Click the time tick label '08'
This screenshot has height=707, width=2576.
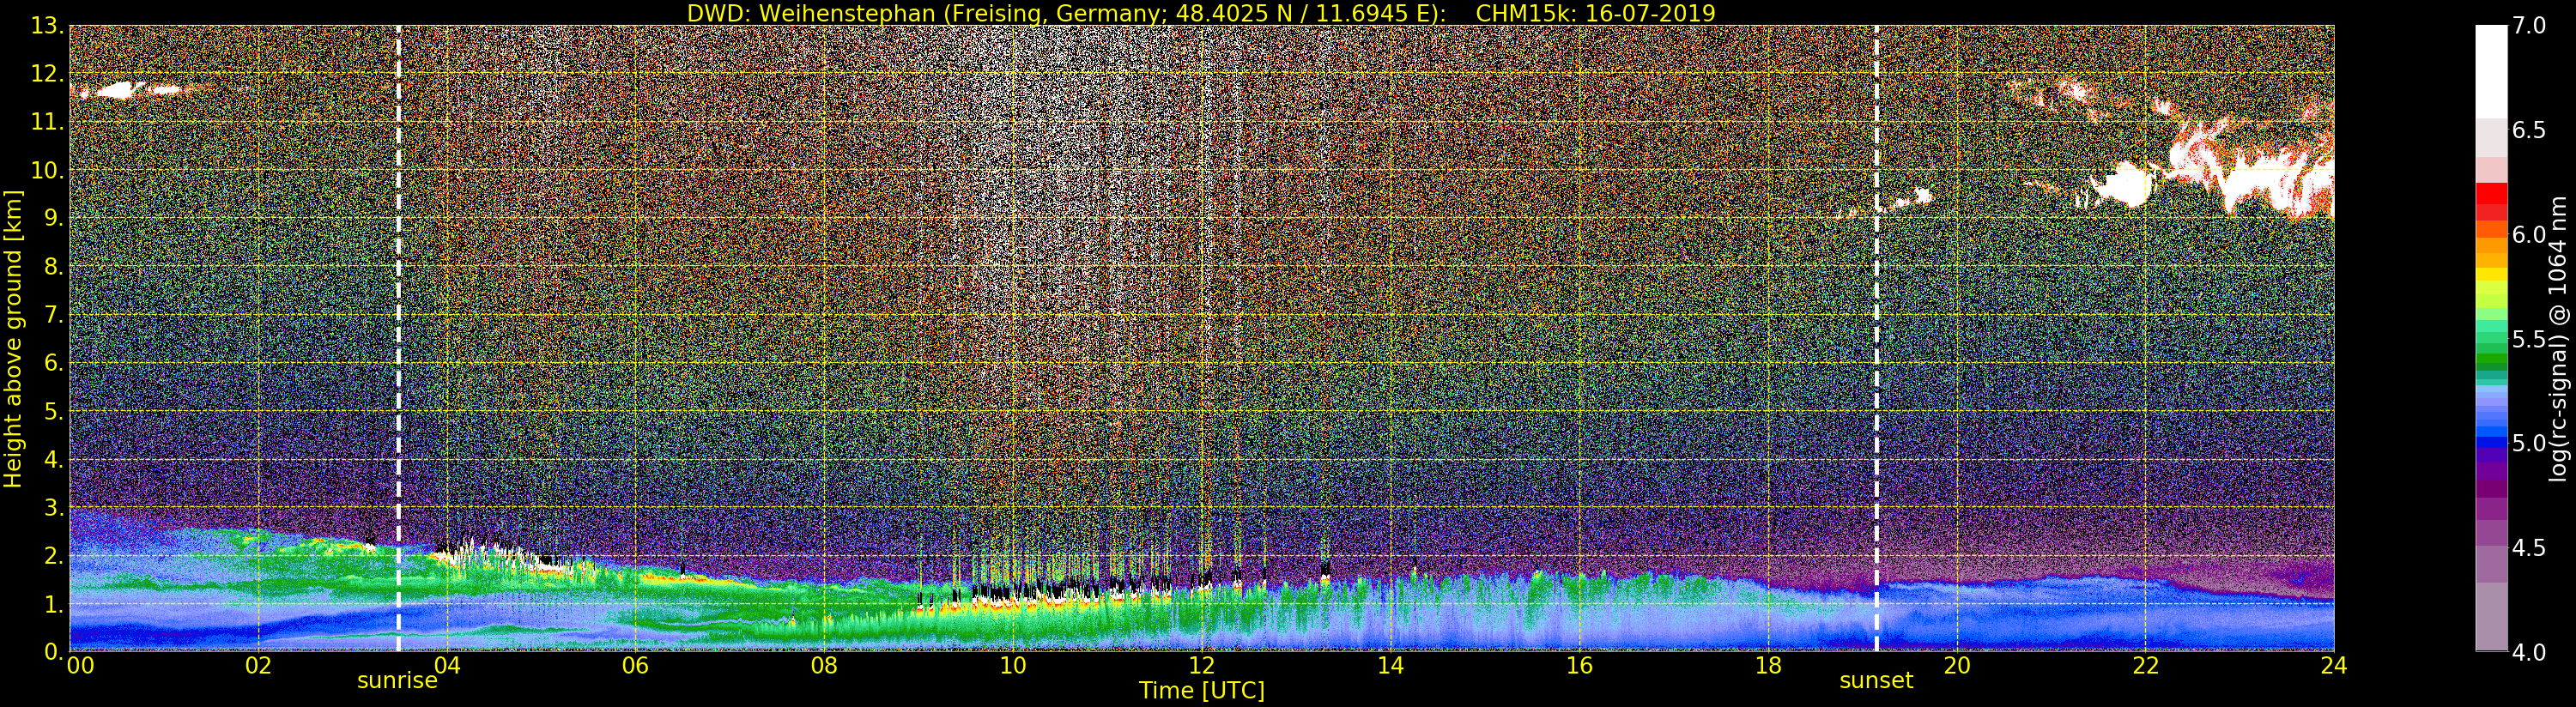pyautogui.click(x=824, y=665)
